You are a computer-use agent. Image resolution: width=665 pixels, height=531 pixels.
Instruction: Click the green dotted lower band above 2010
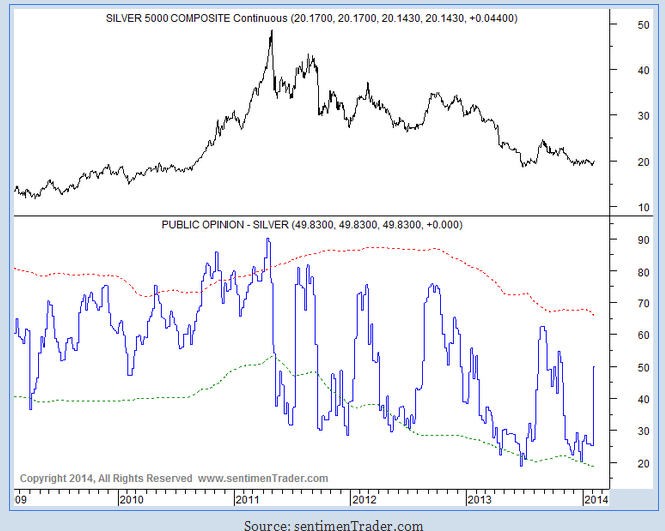pyautogui.click(x=129, y=399)
